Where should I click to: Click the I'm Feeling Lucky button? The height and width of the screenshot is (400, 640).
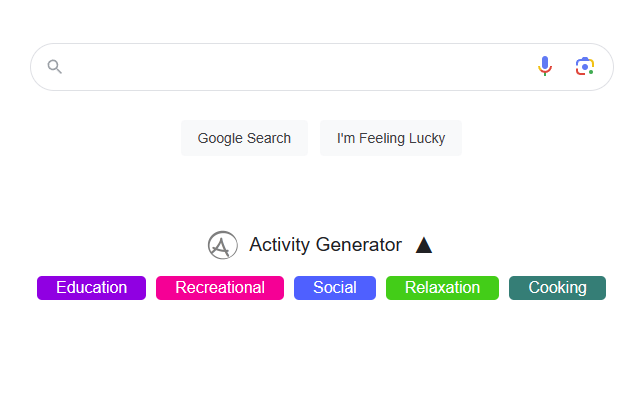(x=391, y=138)
